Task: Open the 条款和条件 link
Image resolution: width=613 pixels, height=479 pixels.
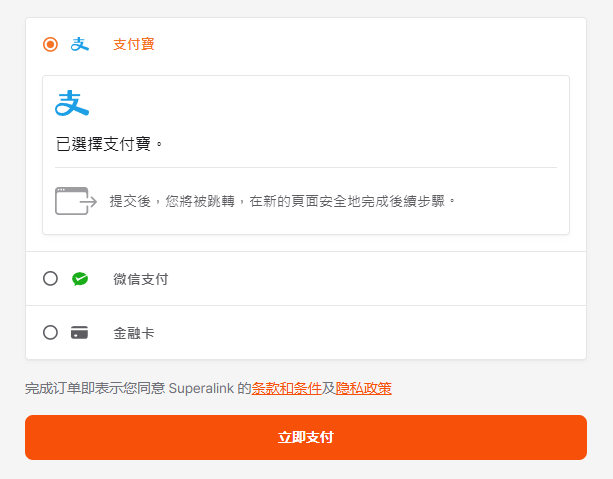Action: coord(287,388)
